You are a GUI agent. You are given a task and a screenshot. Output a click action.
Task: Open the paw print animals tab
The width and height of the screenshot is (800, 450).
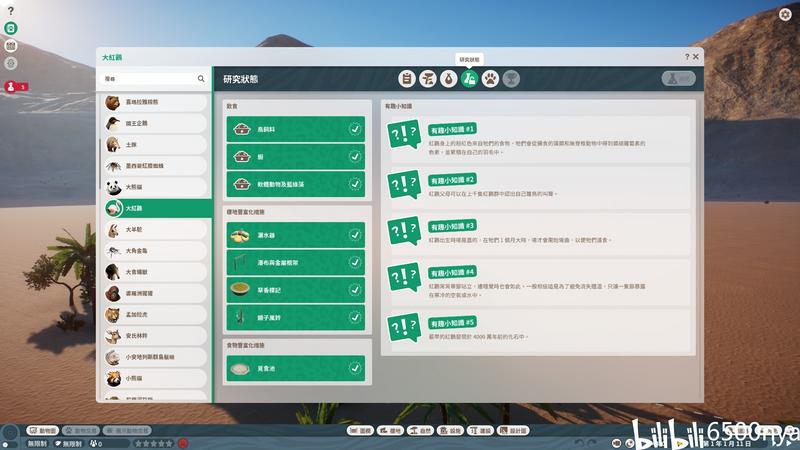click(490, 79)
